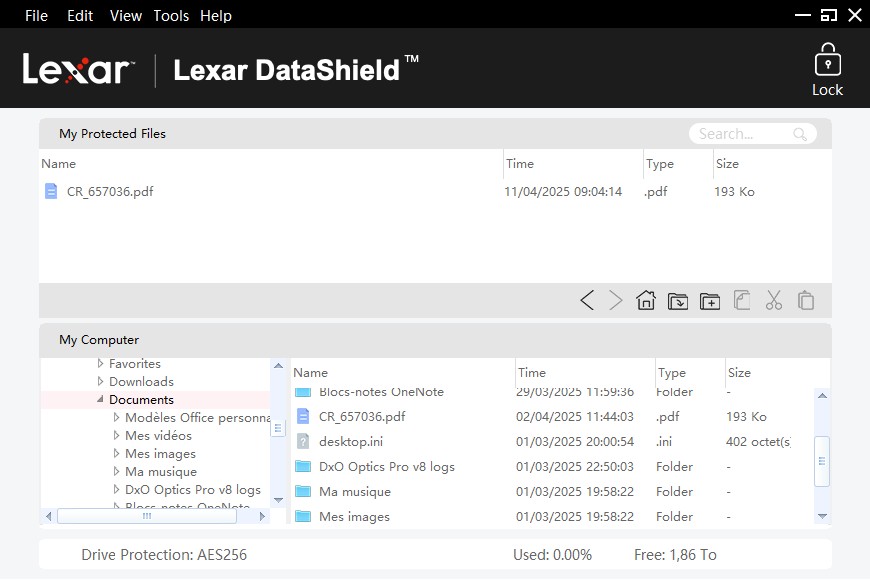870x580 pixels.
Task: Click Free: 1,86 To status text
Action: (675, 554)
